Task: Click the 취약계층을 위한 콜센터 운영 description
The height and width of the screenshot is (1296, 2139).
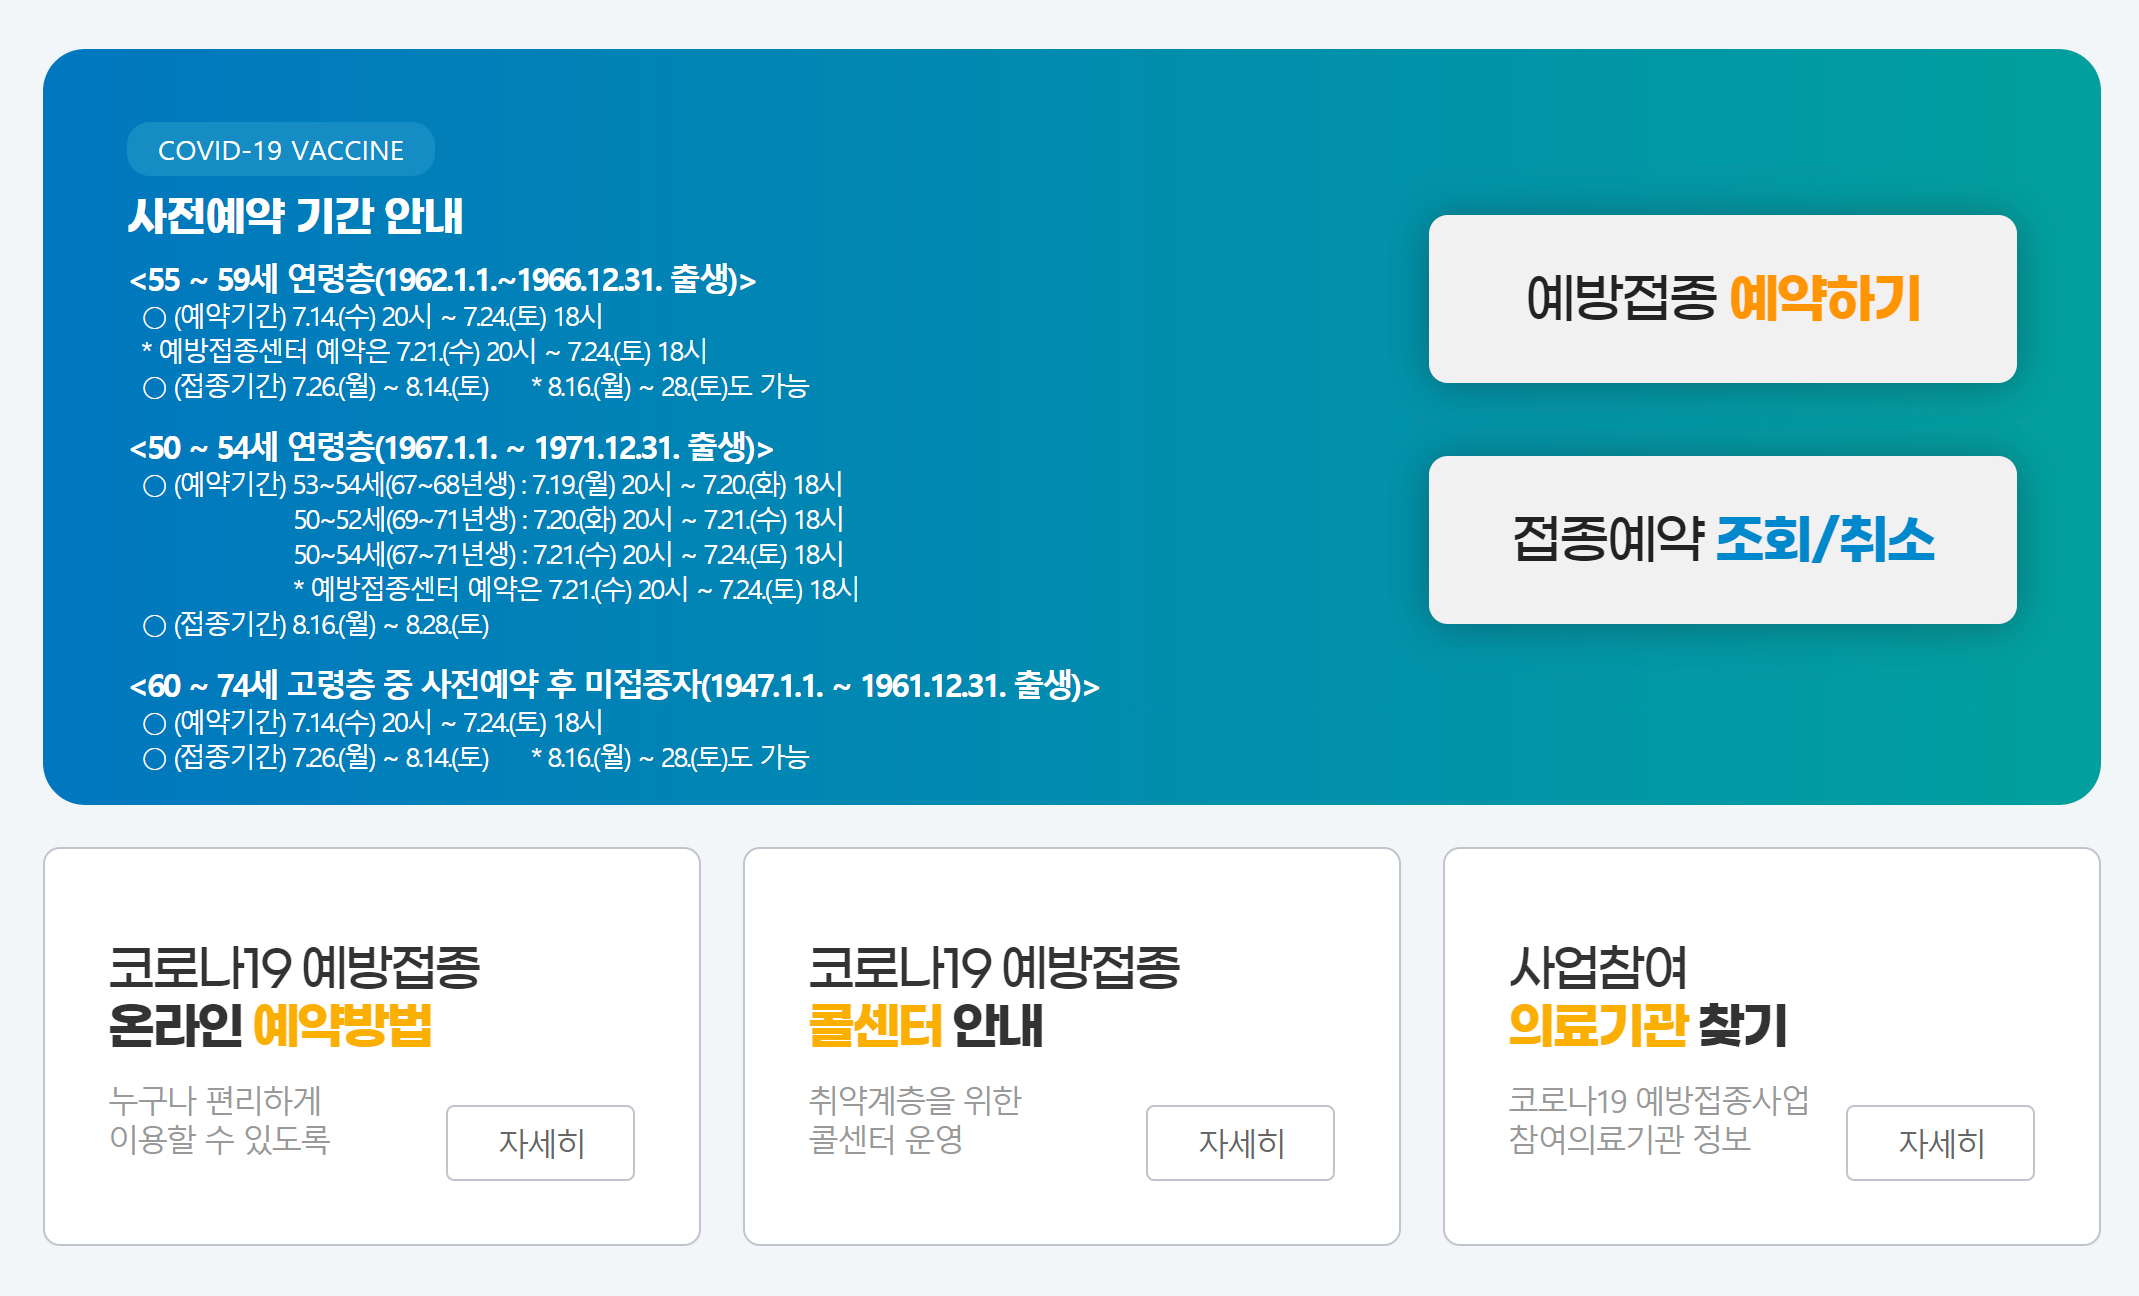Action: 914,1120
